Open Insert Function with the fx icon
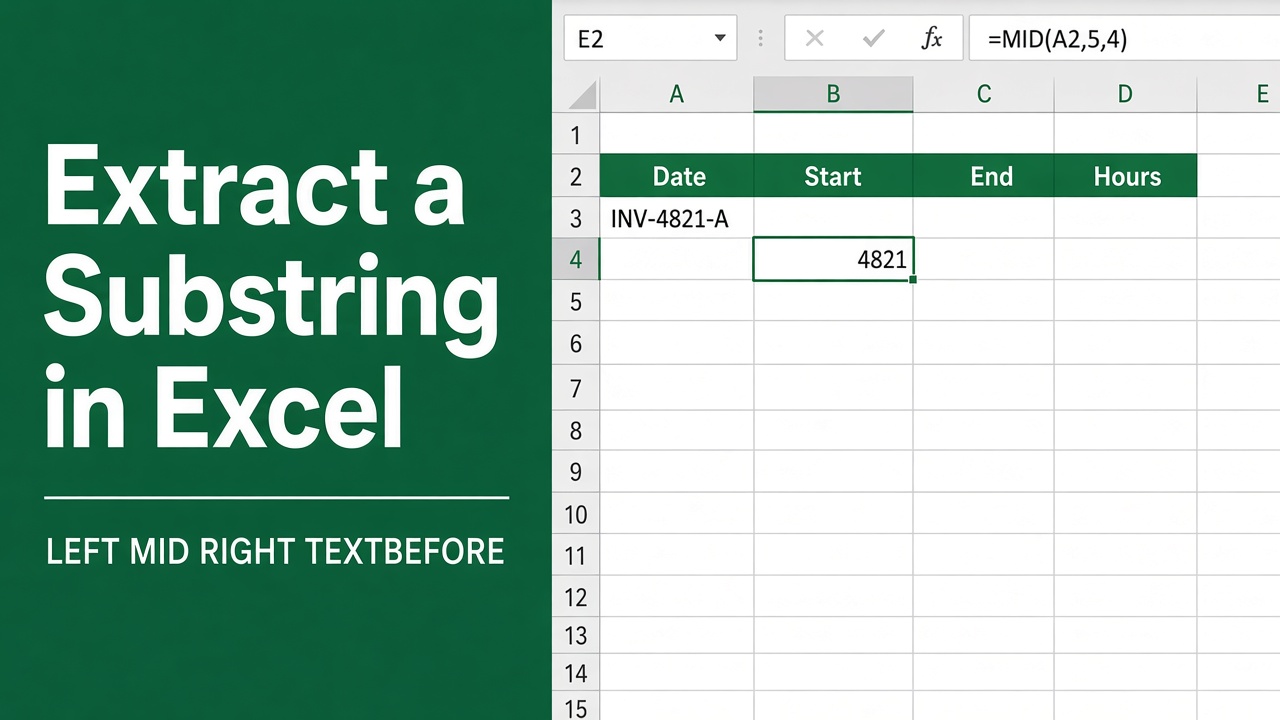The width and height of the screenshot is (1280, 720). pos(932,39)
